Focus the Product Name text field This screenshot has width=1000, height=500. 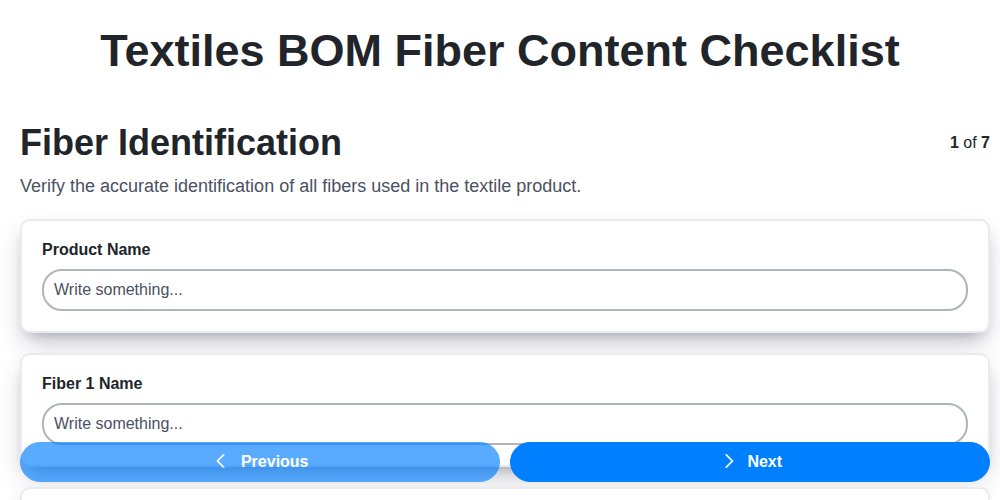(504, 290)
